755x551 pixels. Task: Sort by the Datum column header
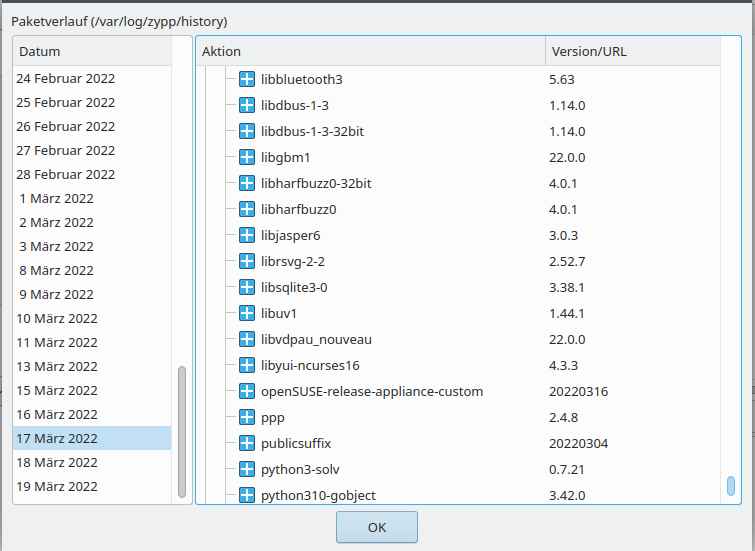click(x=92, y=51)
